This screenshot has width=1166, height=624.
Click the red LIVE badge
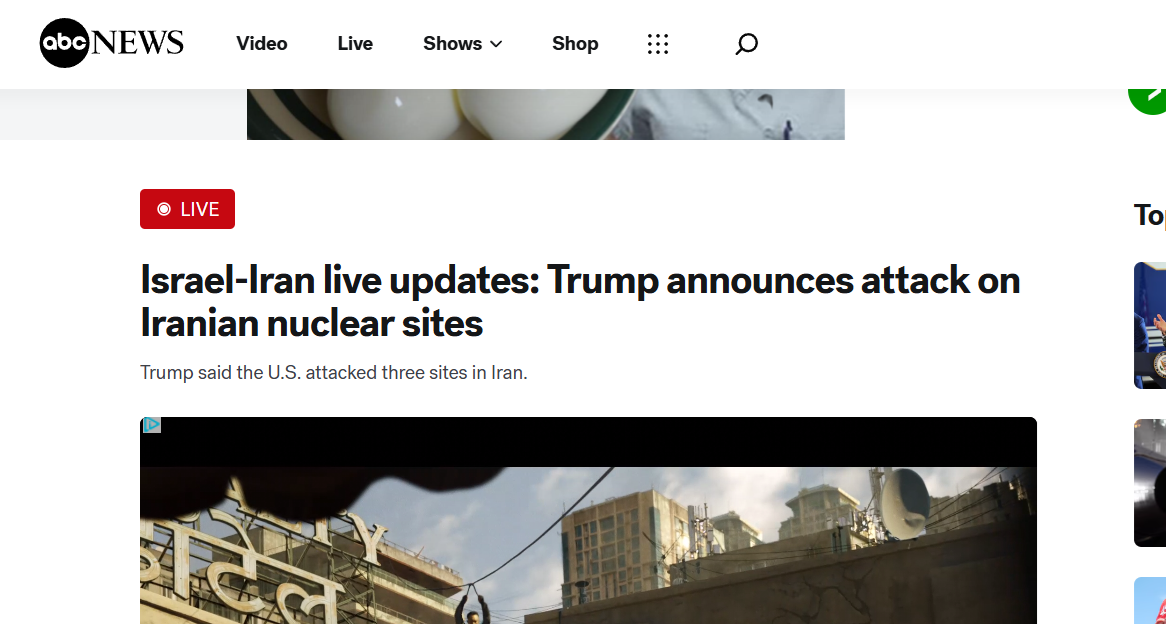tap(187, 209)
